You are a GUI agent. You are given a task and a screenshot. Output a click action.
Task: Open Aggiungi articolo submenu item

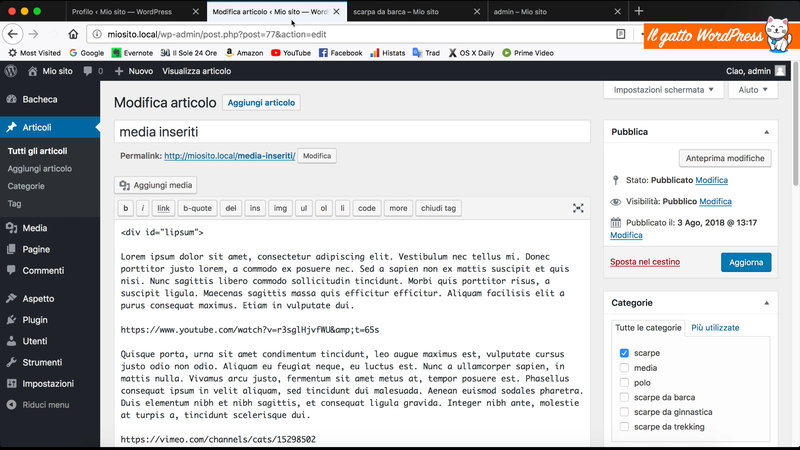[39, 168]
